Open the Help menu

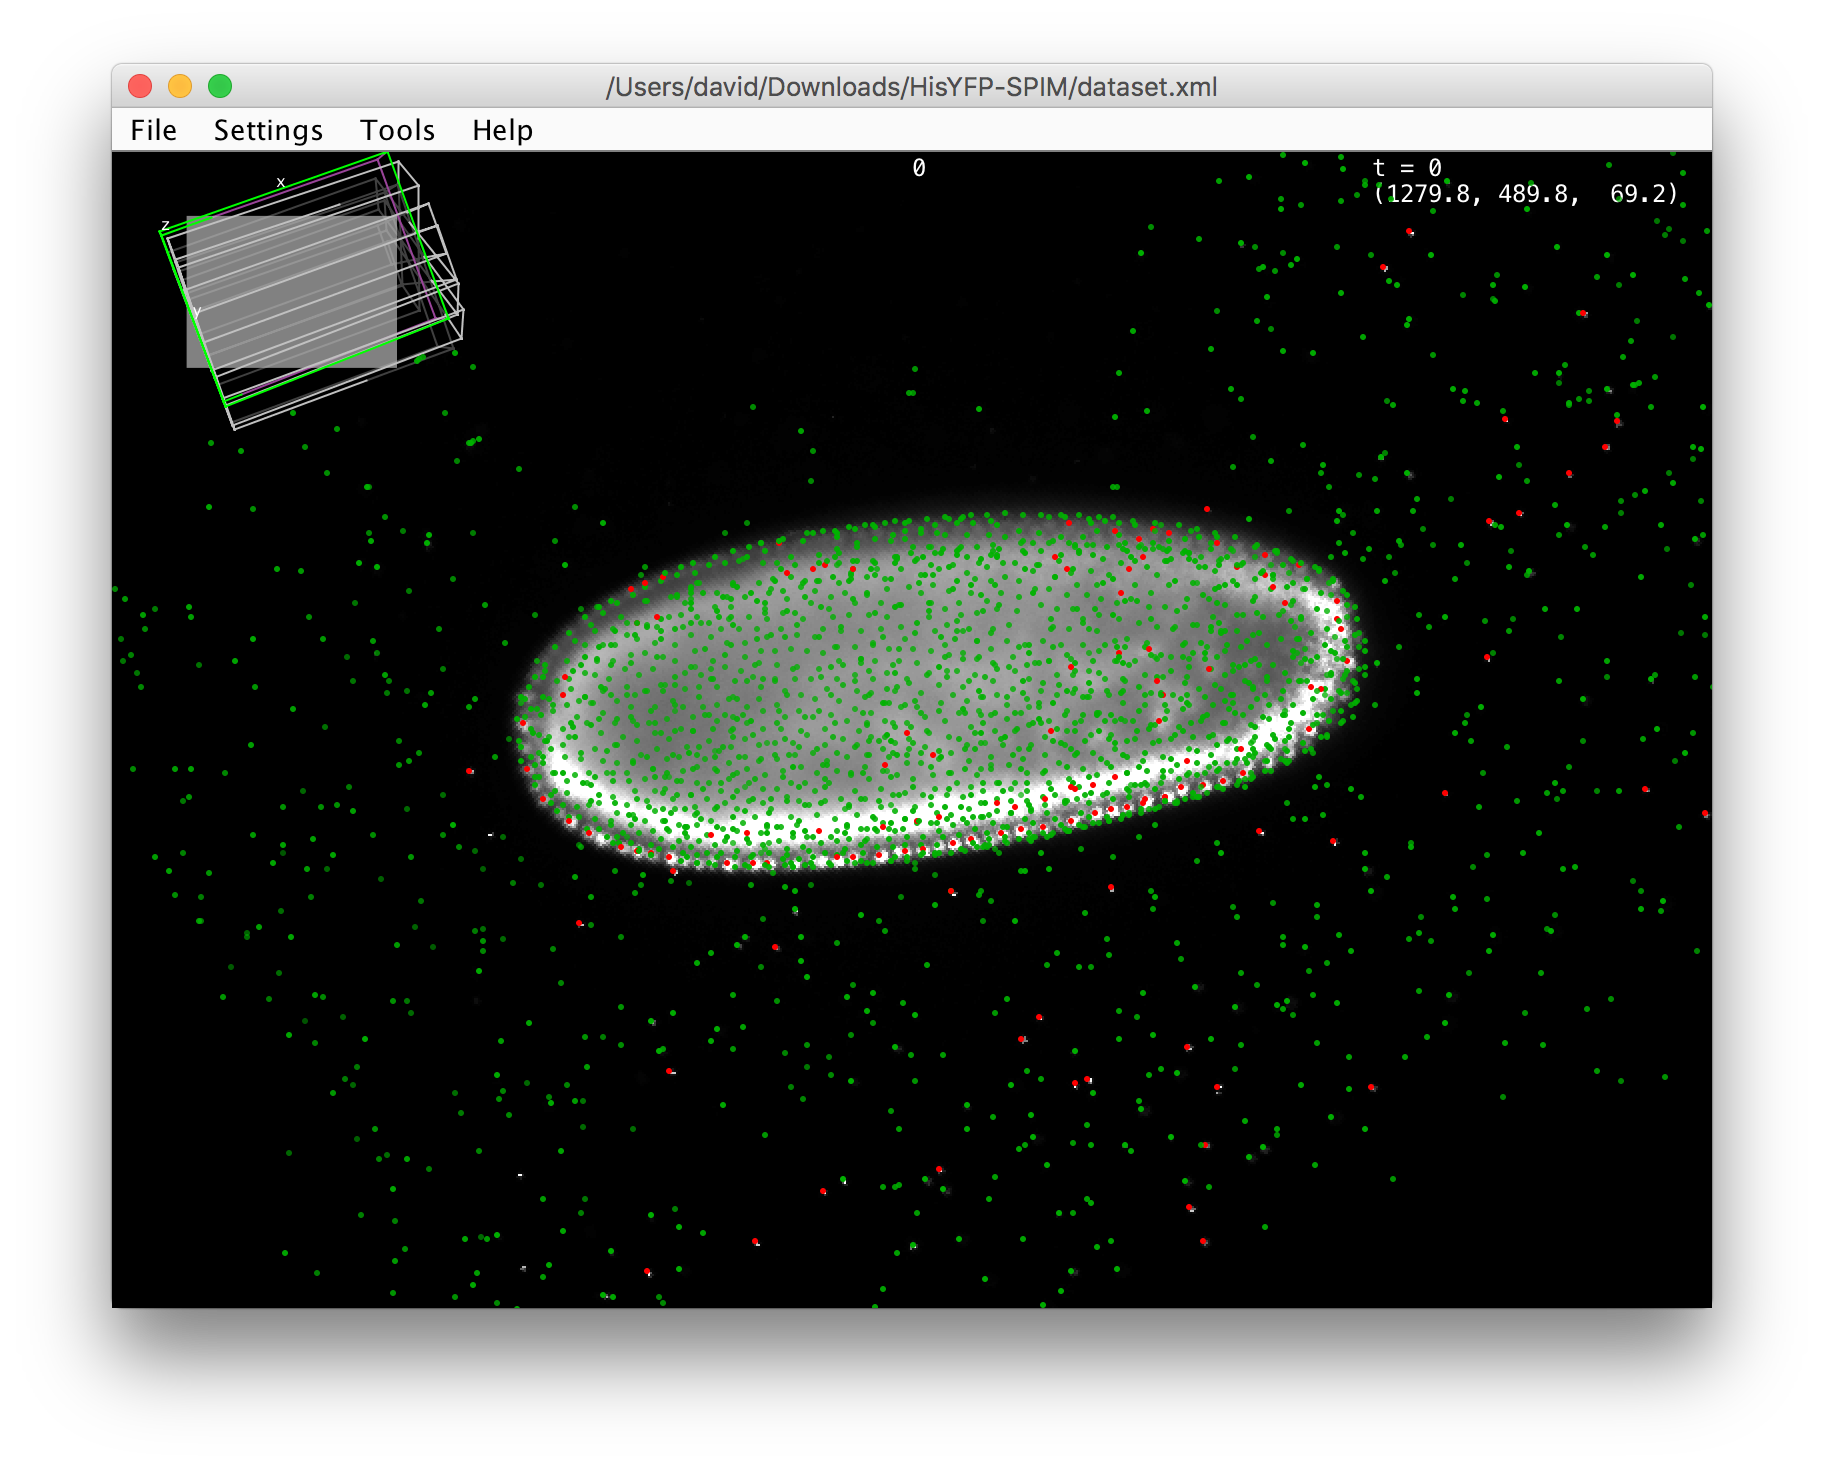[502, 130]
